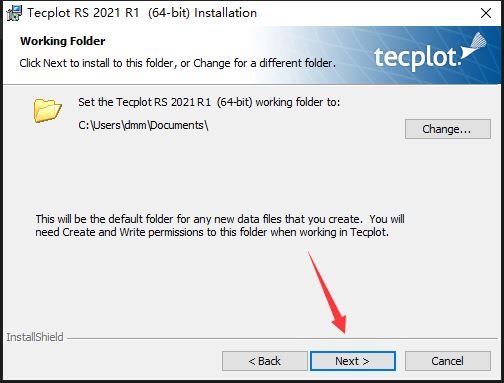504x383 pixels.
Task: Open the Change... folder dialog
Action: pos(448,129)
